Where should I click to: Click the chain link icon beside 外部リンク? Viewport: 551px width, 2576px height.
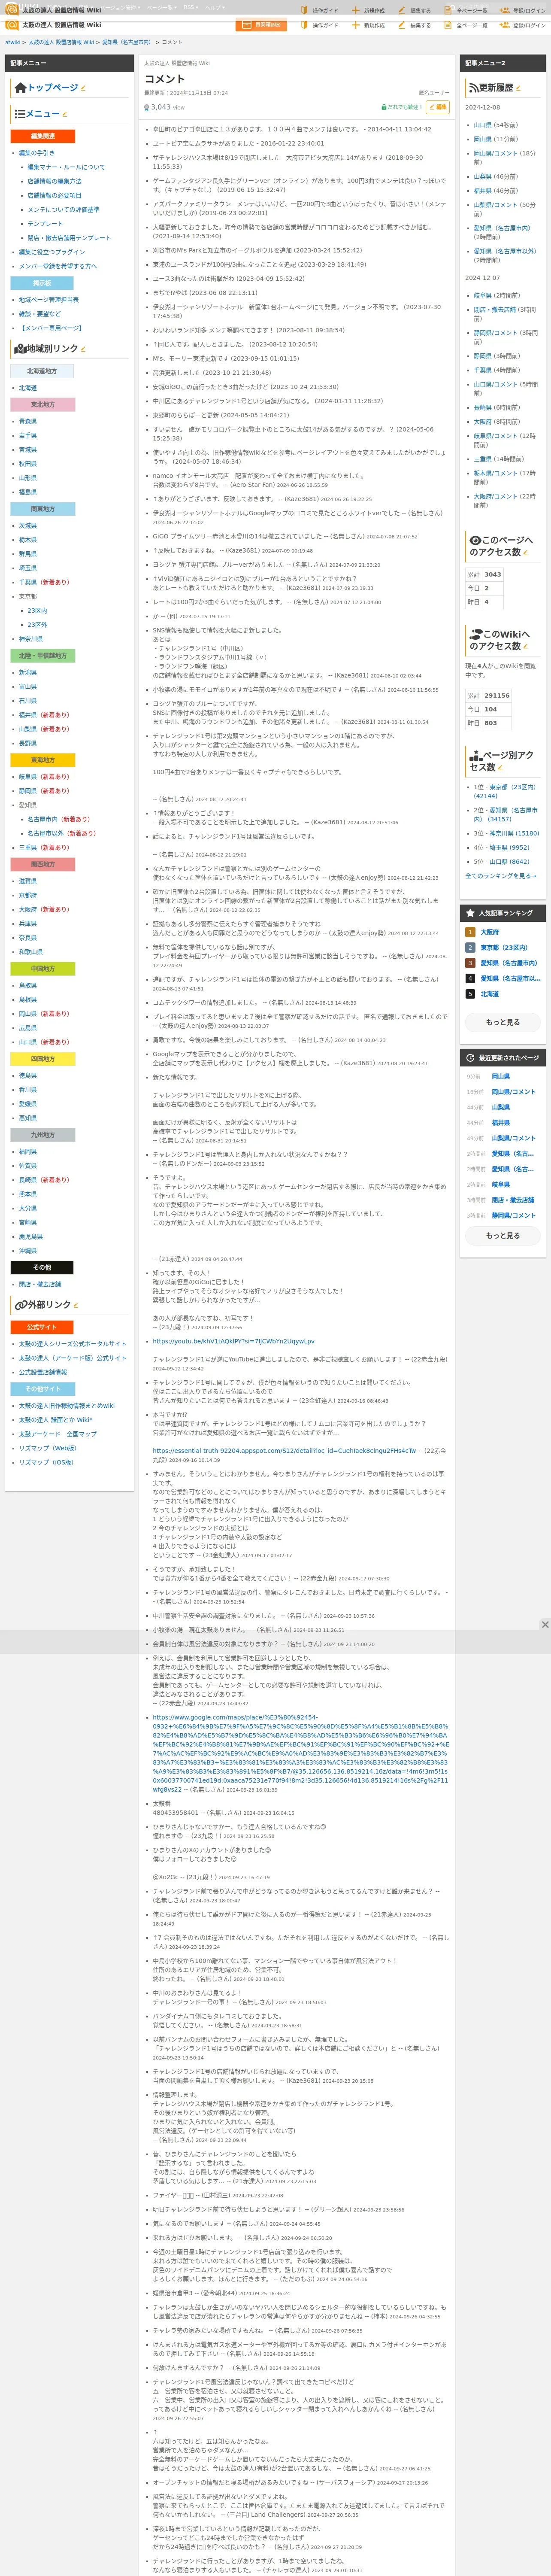click(20, 1305)
